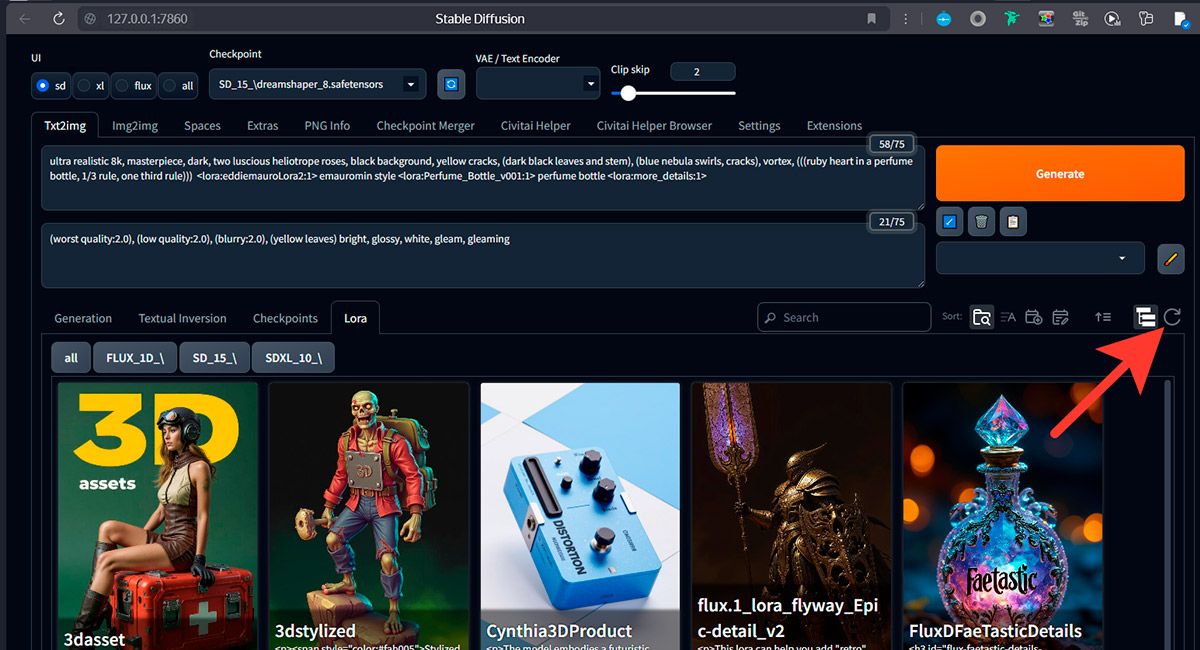Sort Lora cards by date created
The height and width of the screenshot is (650, 1200).
(x=1034, y=317)
